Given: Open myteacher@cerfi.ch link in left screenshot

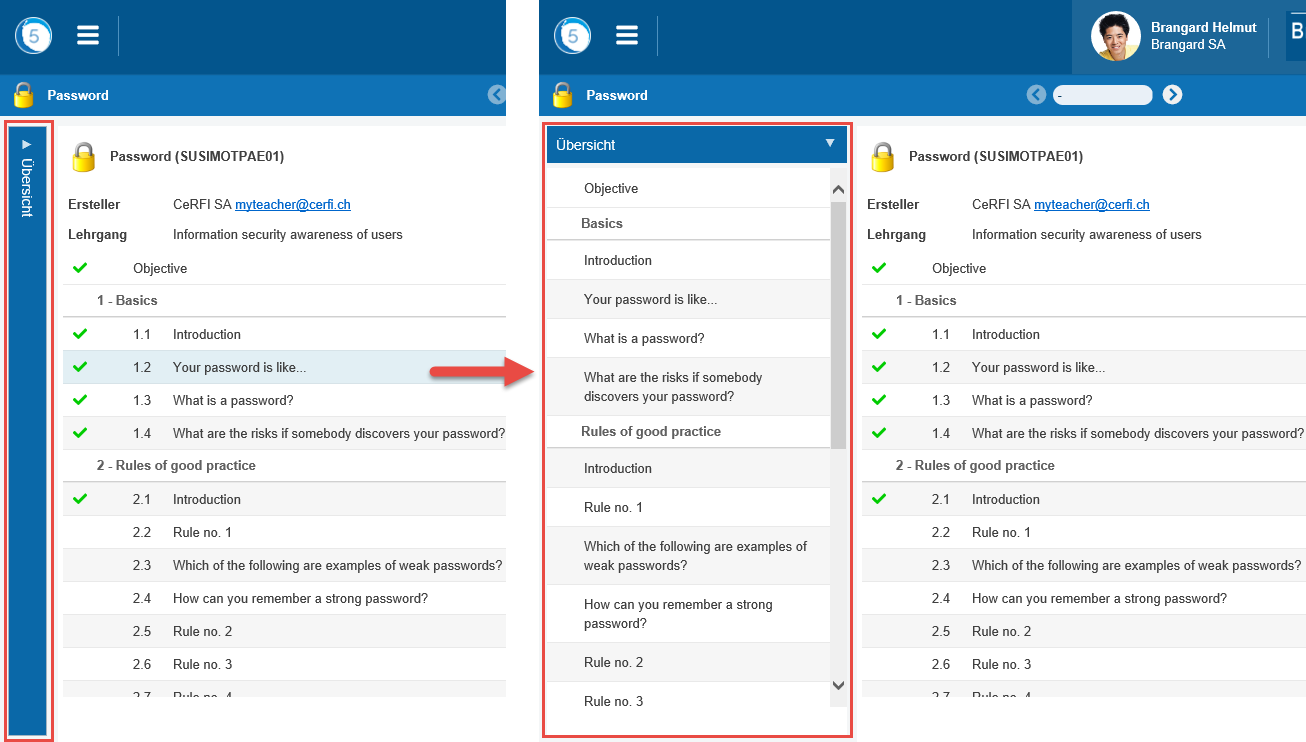Looking at the screenshot, I should [x=293, y=205].
